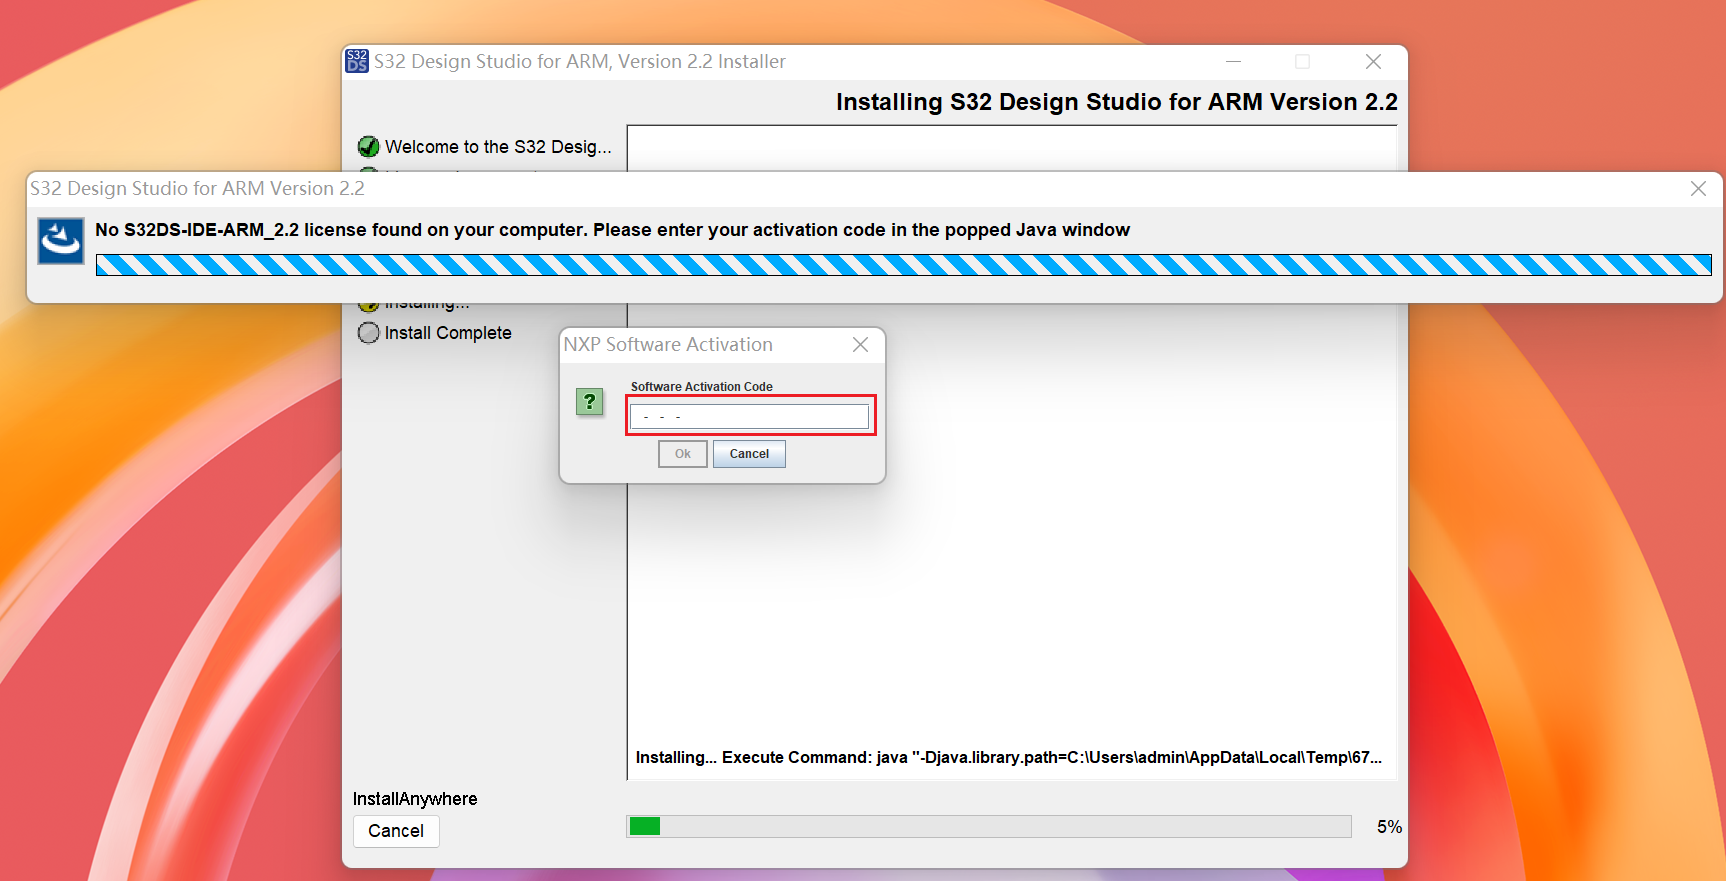
Task: Click the 'Software Activation Code' label
Action: point(702,387)
